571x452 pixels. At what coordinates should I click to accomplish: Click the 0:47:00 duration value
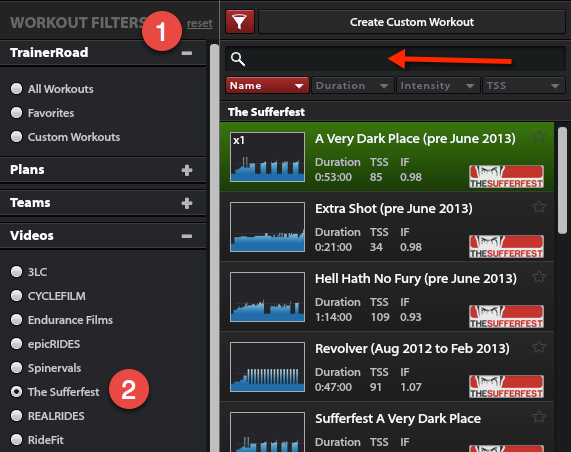click(x=333, y=387)
